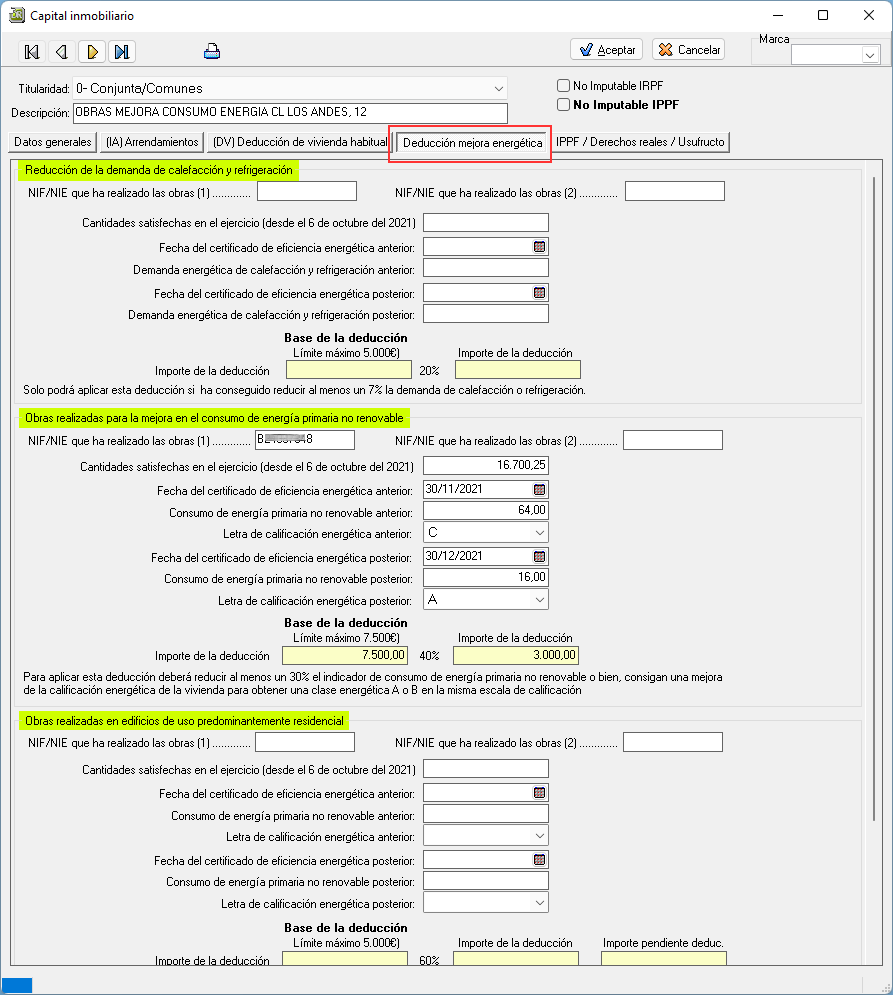Open the later energy rating letter dropdown showing A
The width and height of the screenshot is (893, 995).
(x=539, y=600)
